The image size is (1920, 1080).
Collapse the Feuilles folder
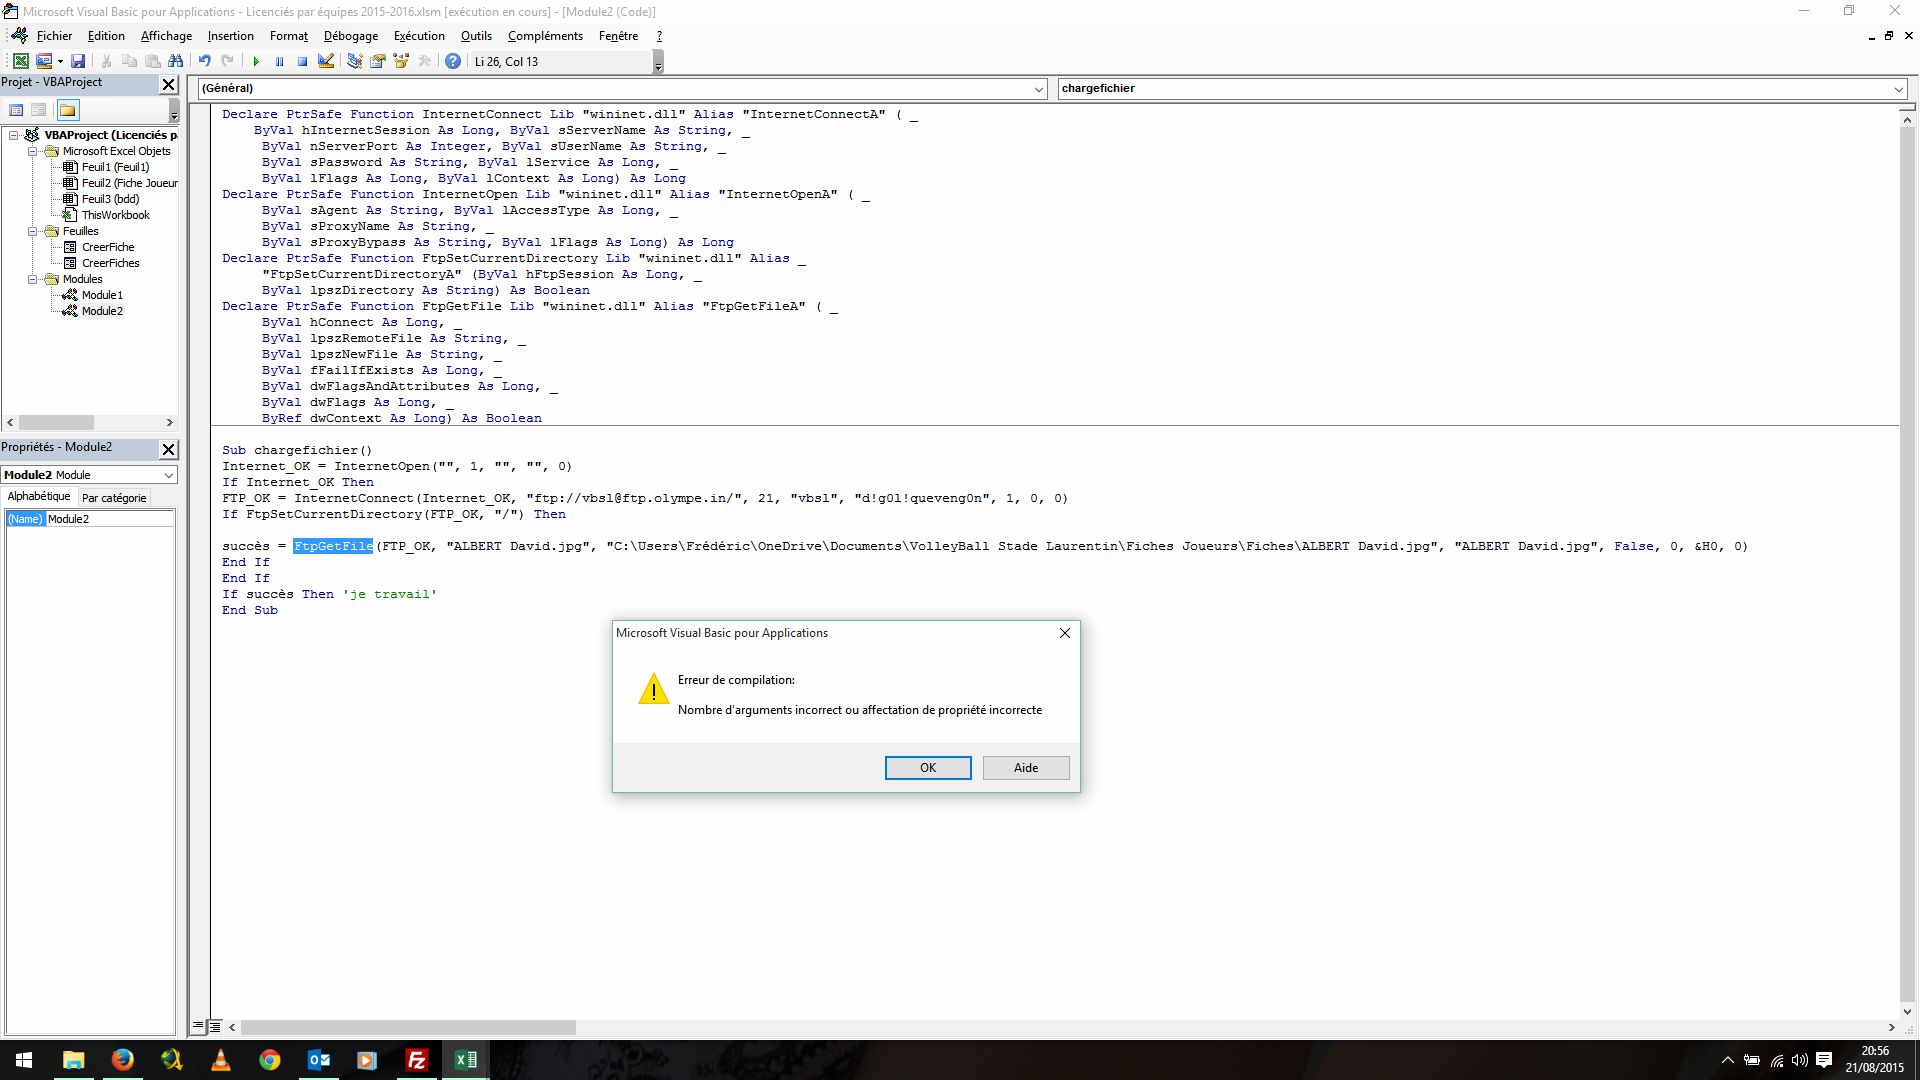pos(32,231)
